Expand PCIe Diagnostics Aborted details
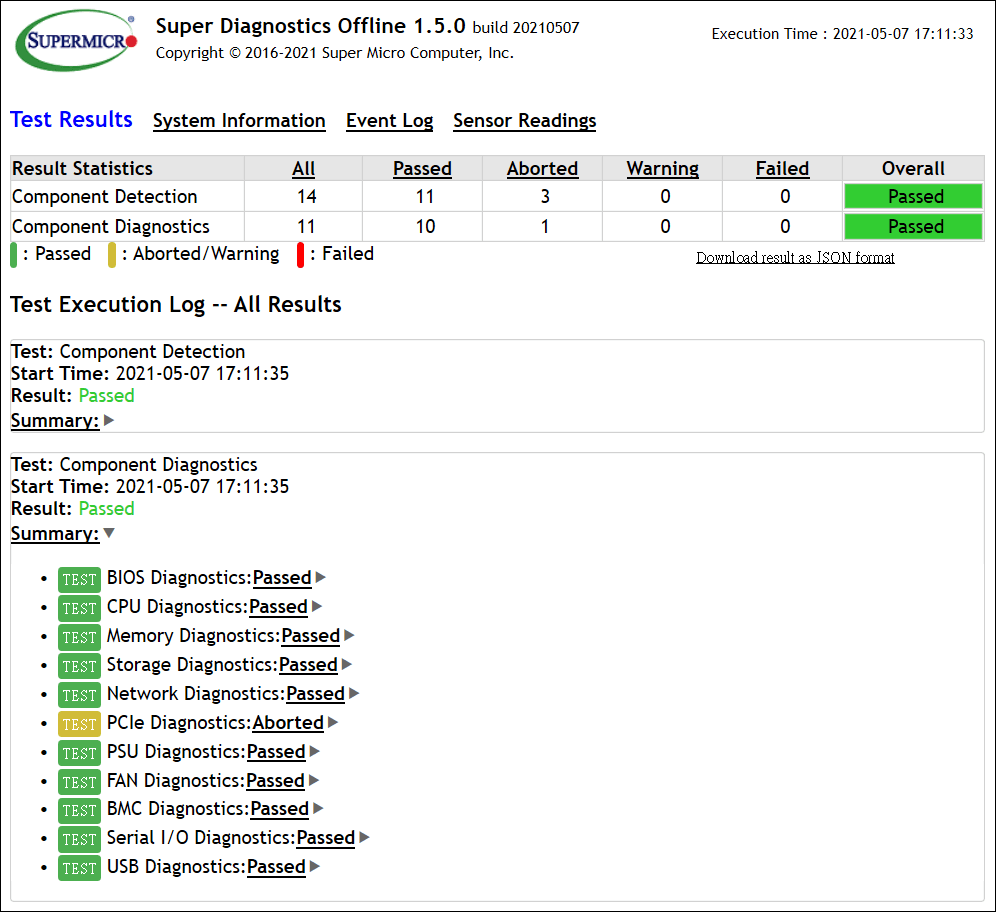Viewport: 996px width, 912px height. click(x=333, y=723)
